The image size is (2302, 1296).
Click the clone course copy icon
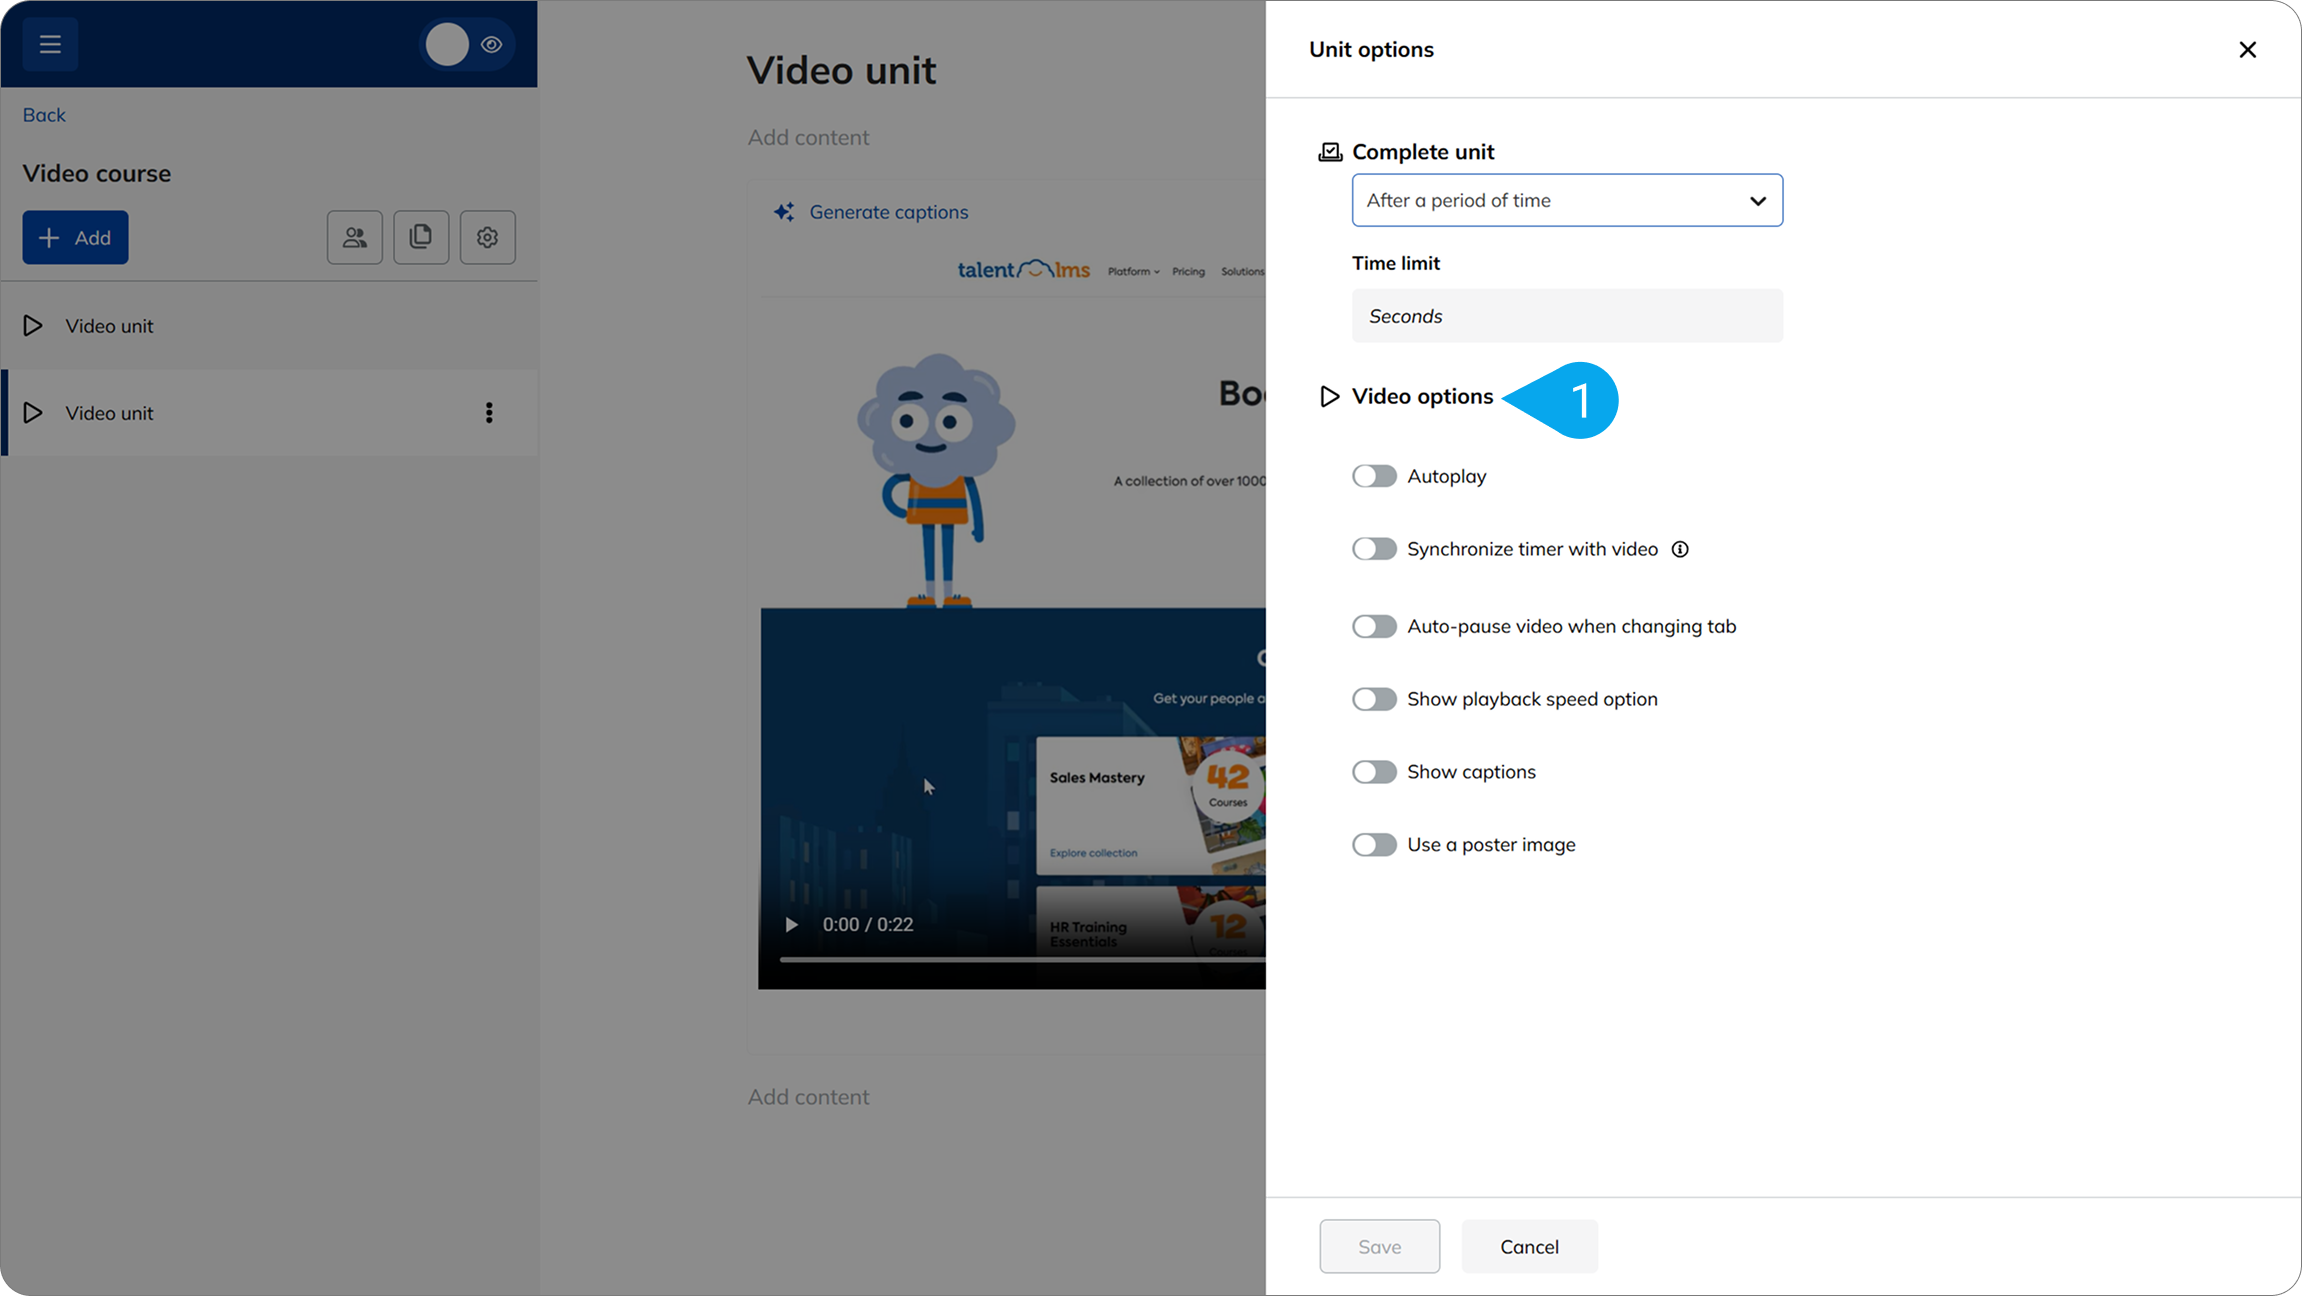421,237
